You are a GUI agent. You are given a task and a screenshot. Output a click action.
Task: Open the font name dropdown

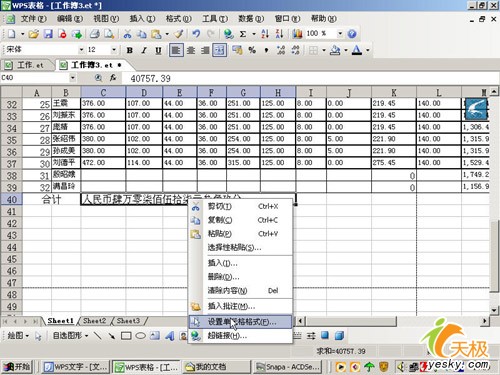(81, 50)
